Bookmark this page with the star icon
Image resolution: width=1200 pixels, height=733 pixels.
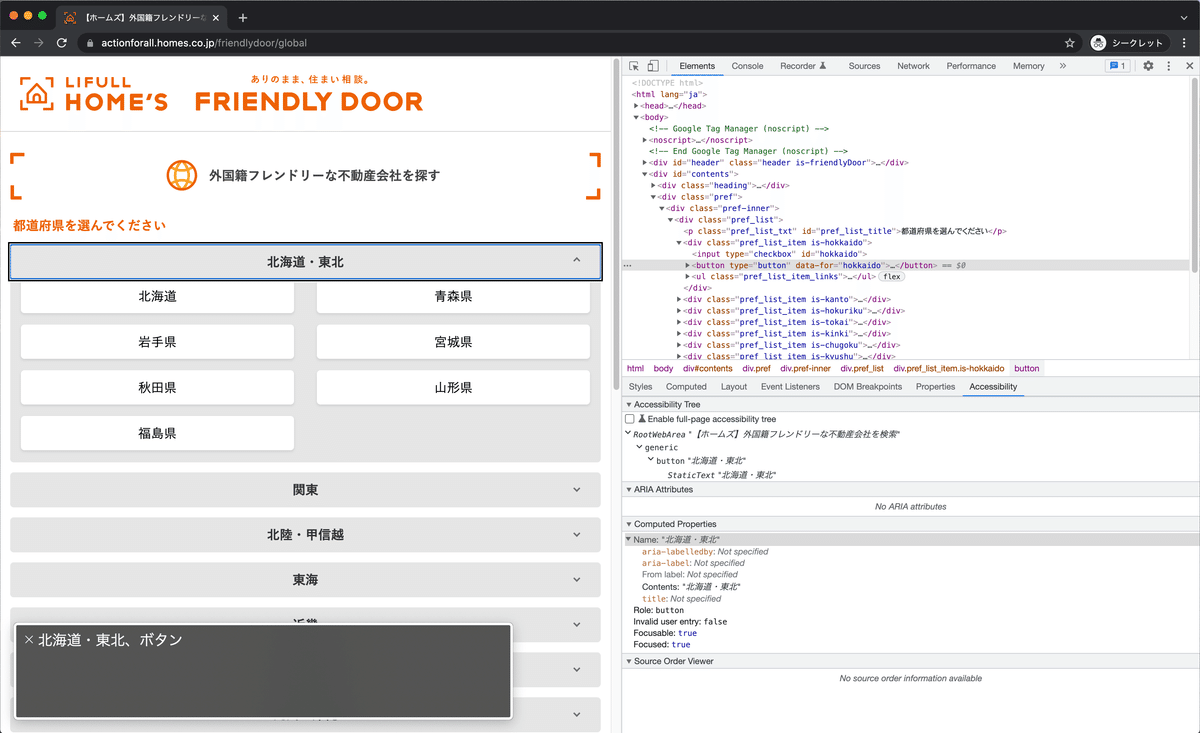[x=1069, y=43]
